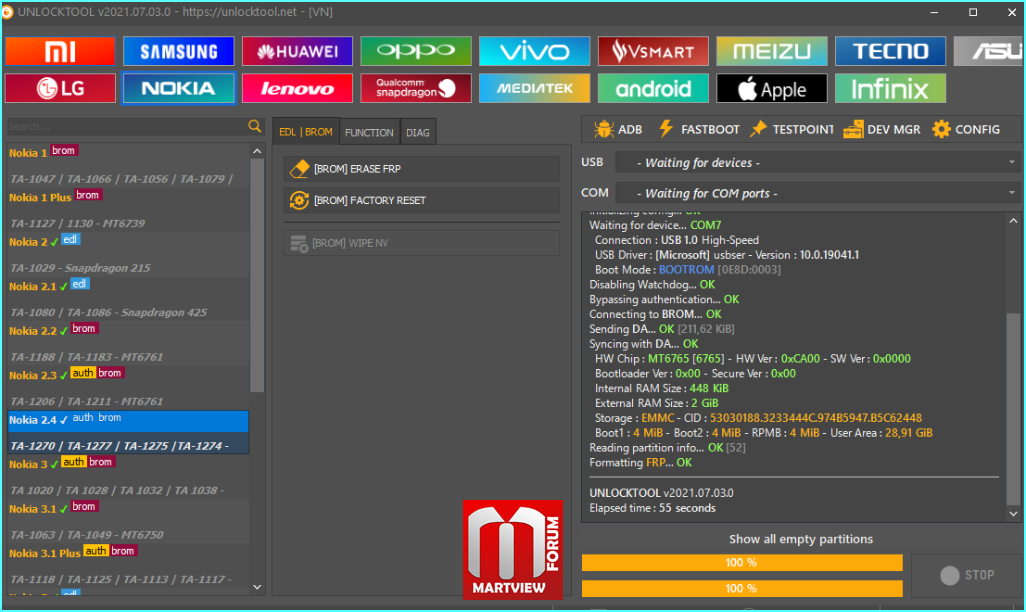The image size is (1026, 612).
Task: Select the Qualcomm Snapdragon tile
Action: click(416, 88)
